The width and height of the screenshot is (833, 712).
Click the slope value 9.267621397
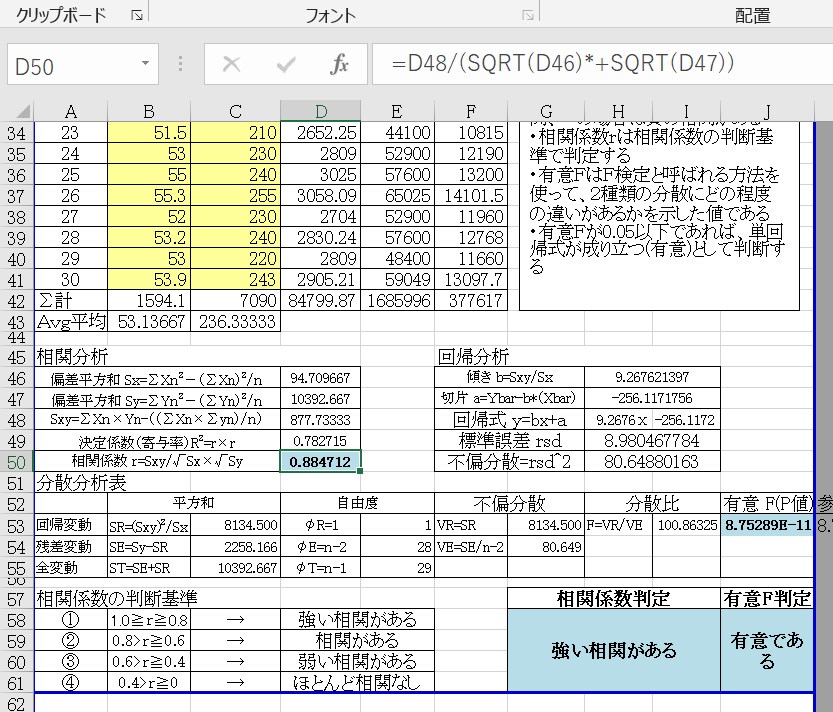click(652, 377)
